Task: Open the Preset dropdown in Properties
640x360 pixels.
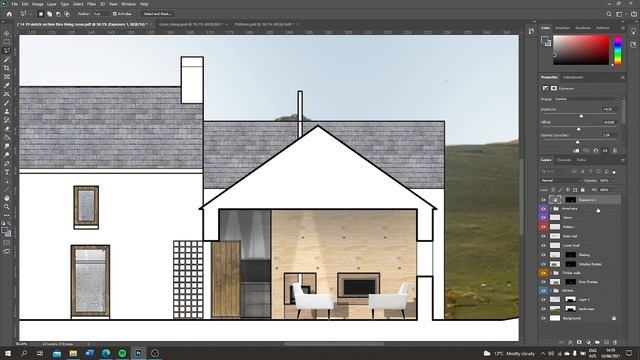Action: click(x=586, y=99)
